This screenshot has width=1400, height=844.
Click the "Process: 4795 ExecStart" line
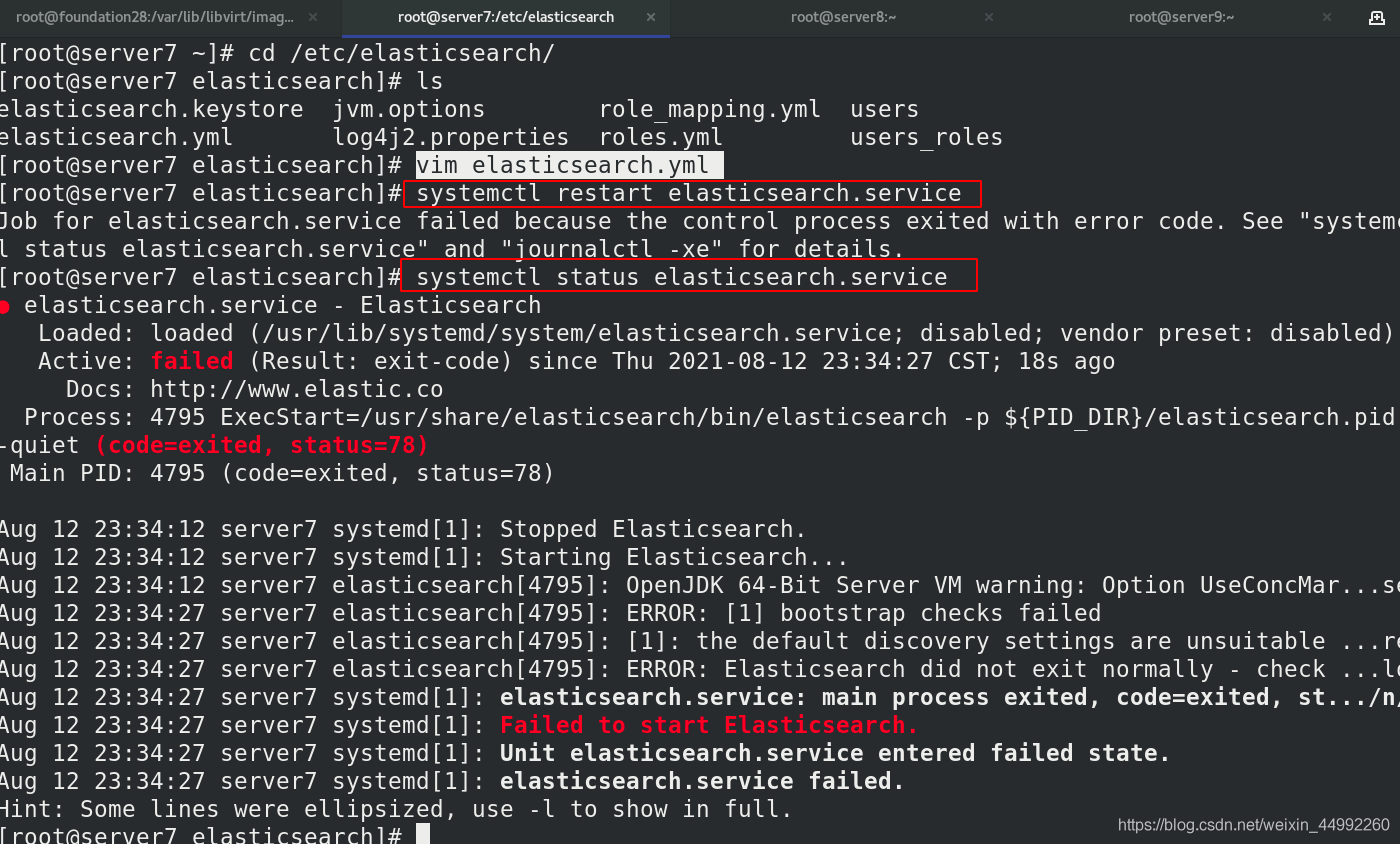(709, 417)
